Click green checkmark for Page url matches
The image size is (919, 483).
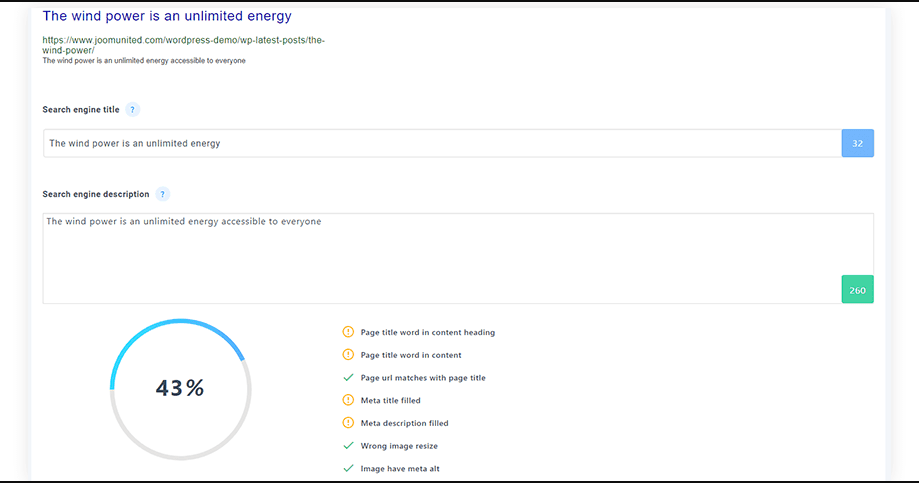348,377
